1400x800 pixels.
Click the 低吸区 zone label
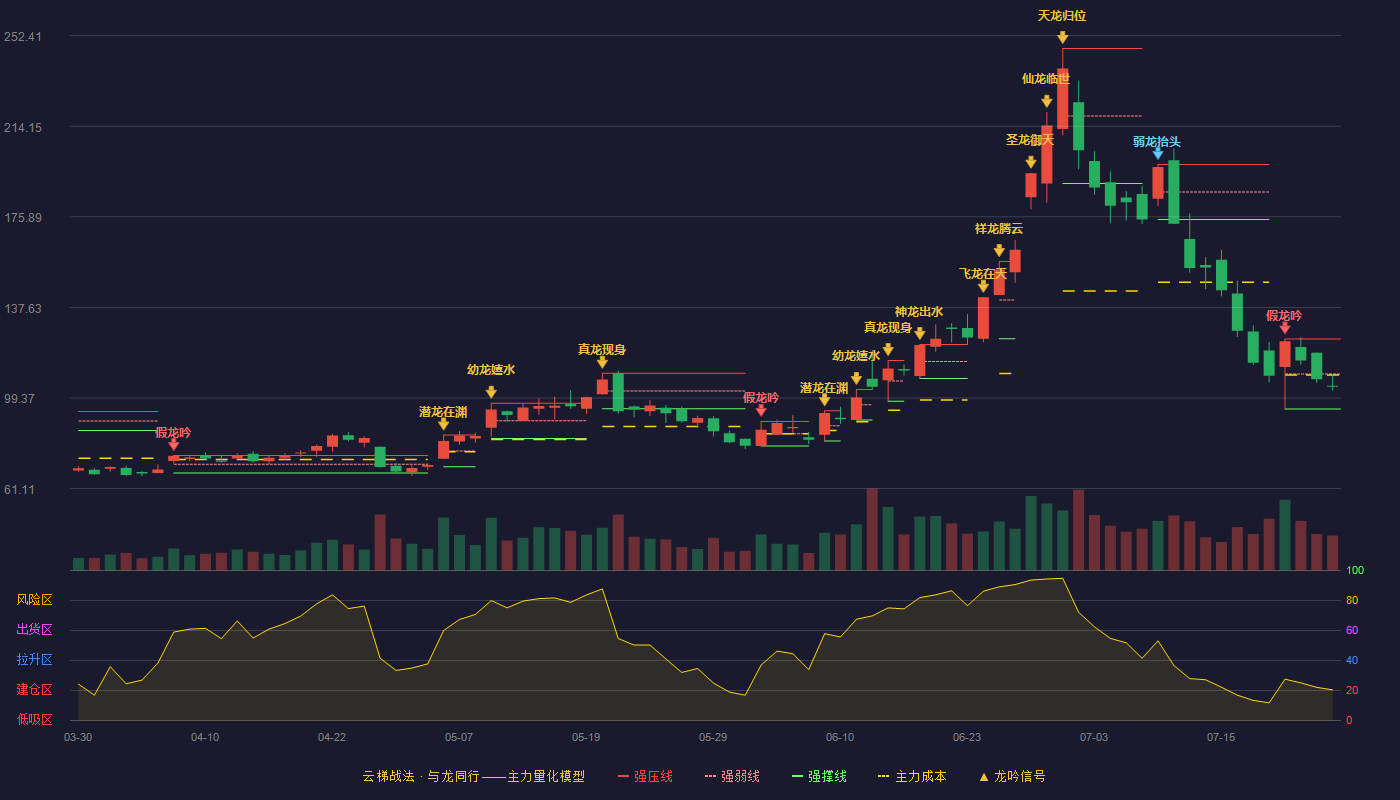(34, 719)
